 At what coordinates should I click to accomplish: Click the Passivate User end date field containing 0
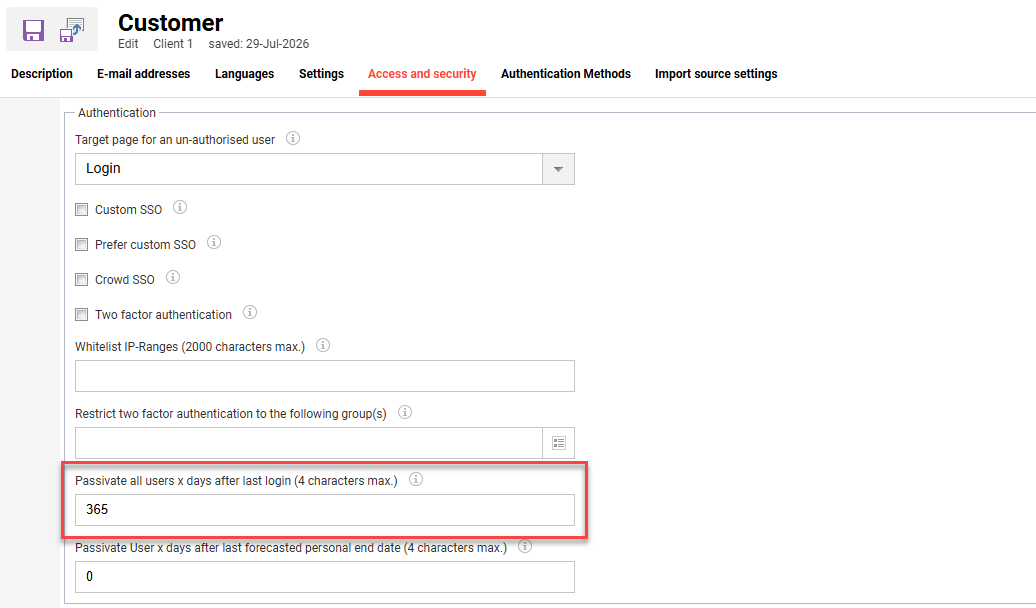pos(324,577)
